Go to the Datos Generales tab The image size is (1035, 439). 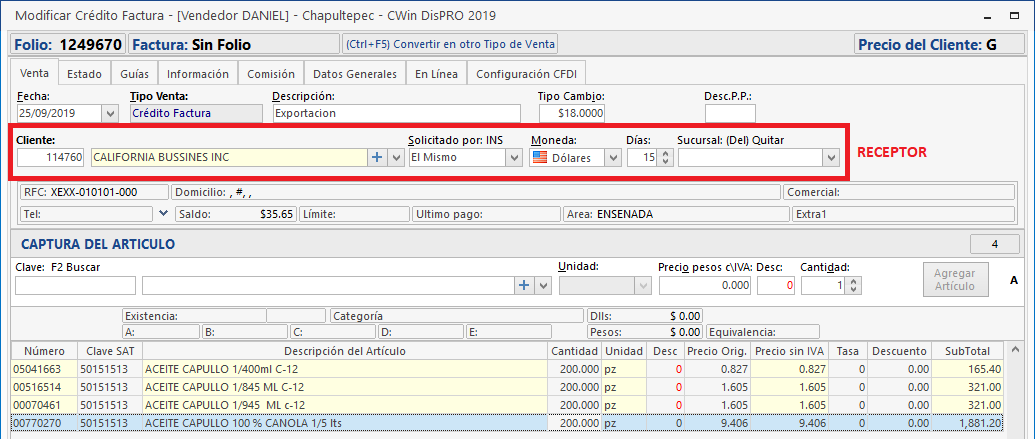tap(354, 74)
